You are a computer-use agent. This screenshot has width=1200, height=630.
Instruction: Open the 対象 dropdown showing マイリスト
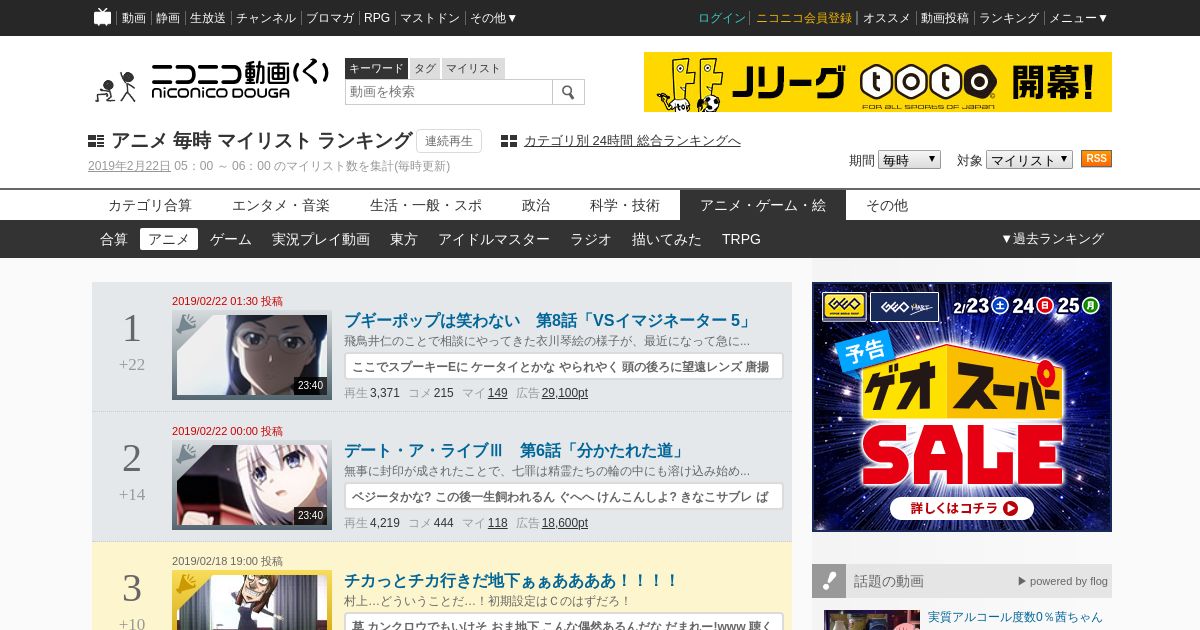point(1029,160)
